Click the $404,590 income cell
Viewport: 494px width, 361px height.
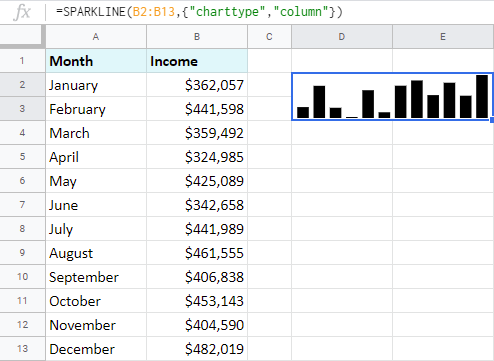(x=197, y=325)
